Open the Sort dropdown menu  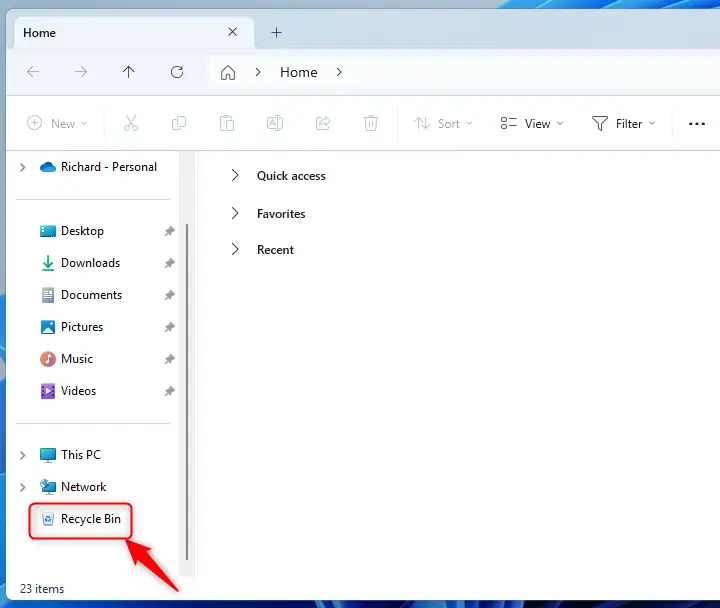444,123
